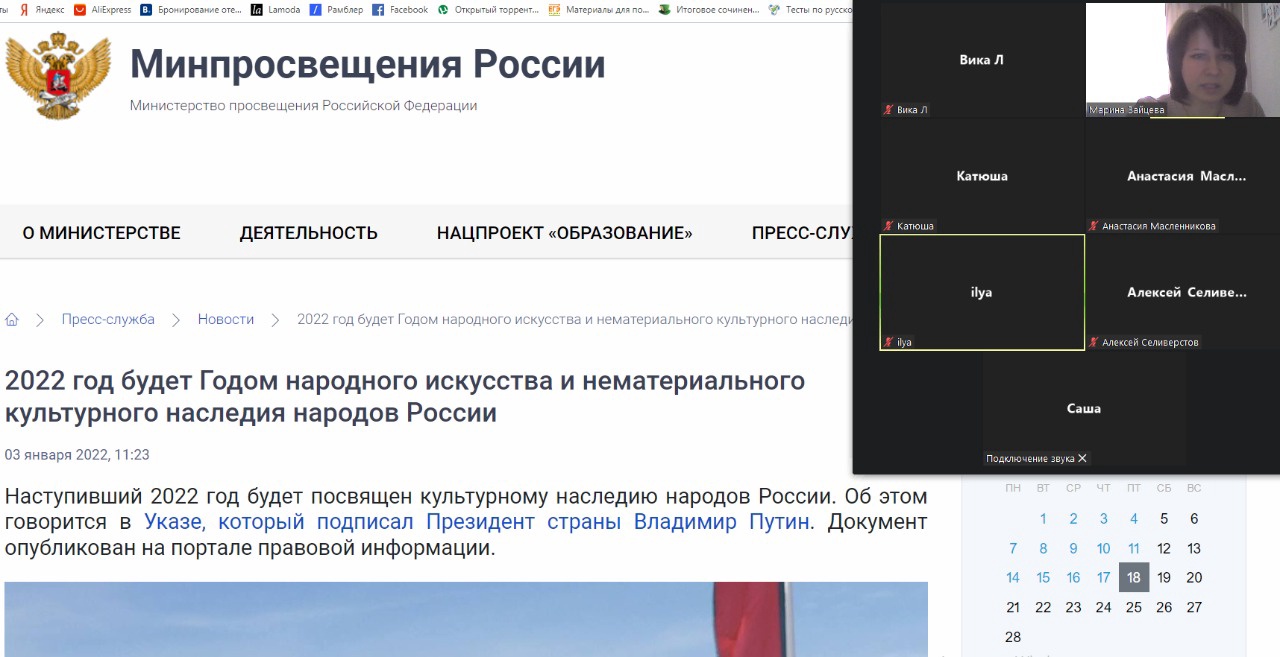
Task: Open the AliExpress bookmark icon
Action: click(x=80, y=10)
